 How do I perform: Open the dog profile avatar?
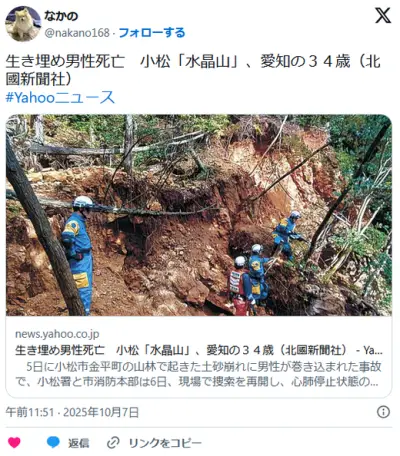click(23, 24)
